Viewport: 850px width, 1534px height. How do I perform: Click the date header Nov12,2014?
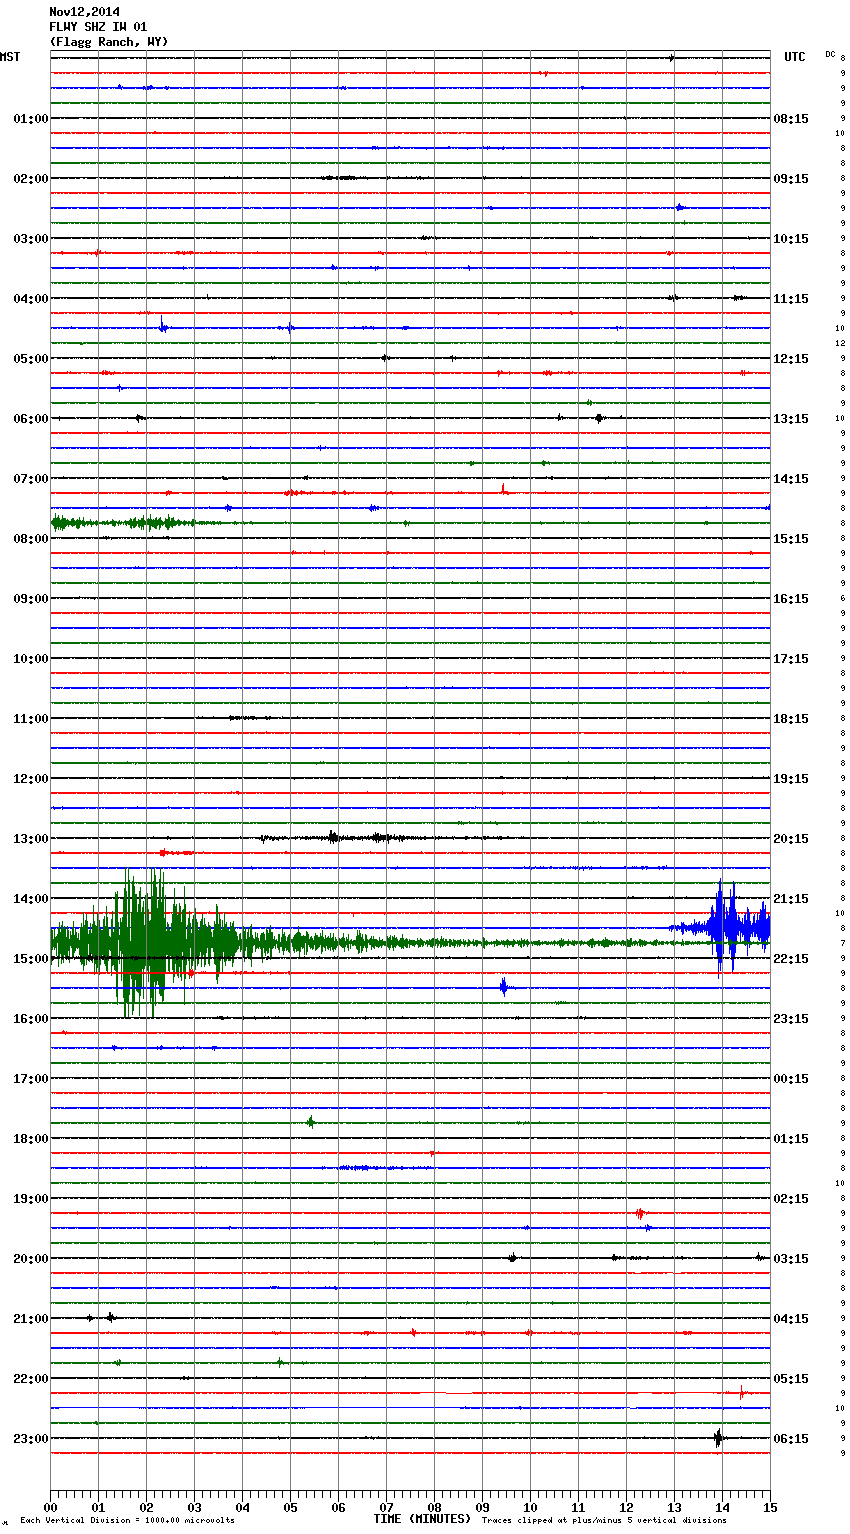point(84,12)
